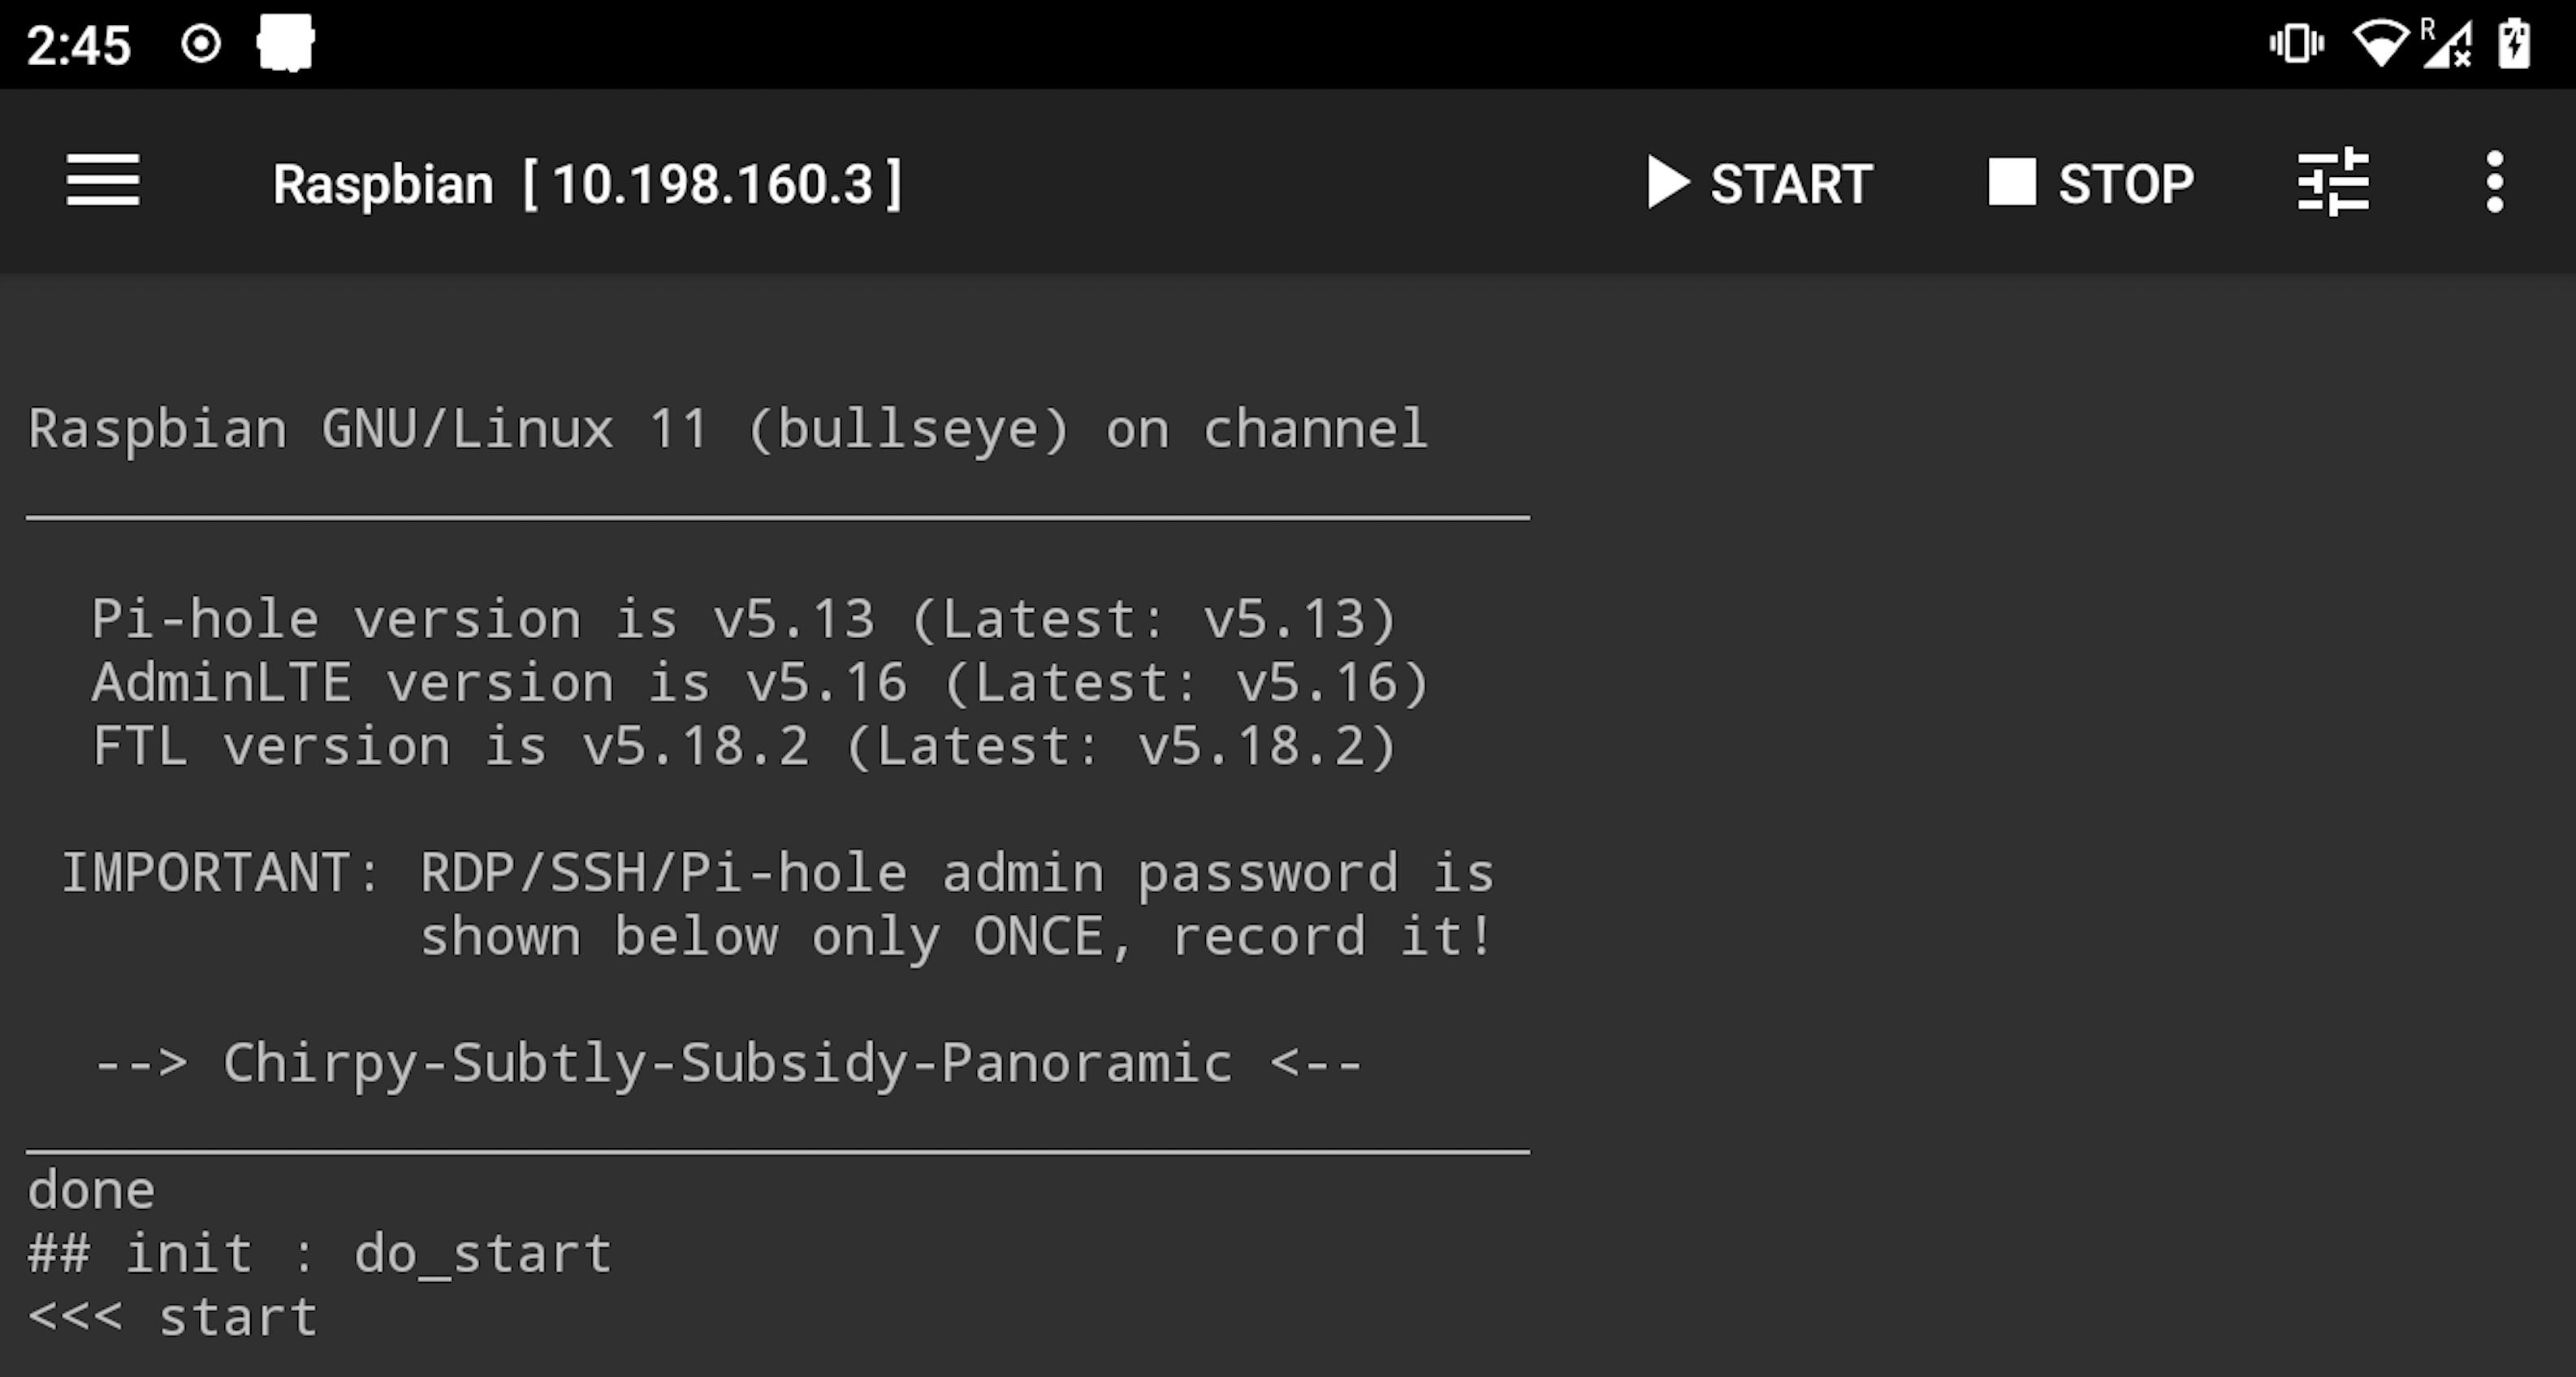Open the navigation drawer menu
The width and height of the screenshot is (2576, 1377).
click(103, 182)
